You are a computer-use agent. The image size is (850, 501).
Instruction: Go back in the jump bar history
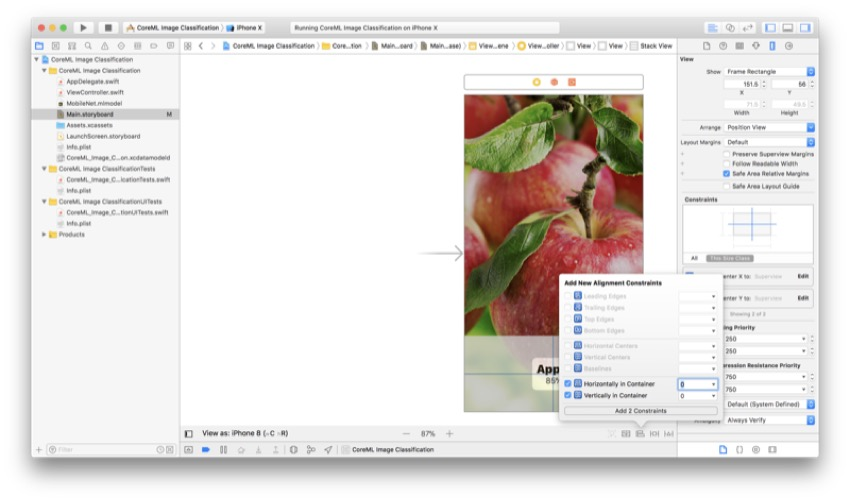click(201, 46)
